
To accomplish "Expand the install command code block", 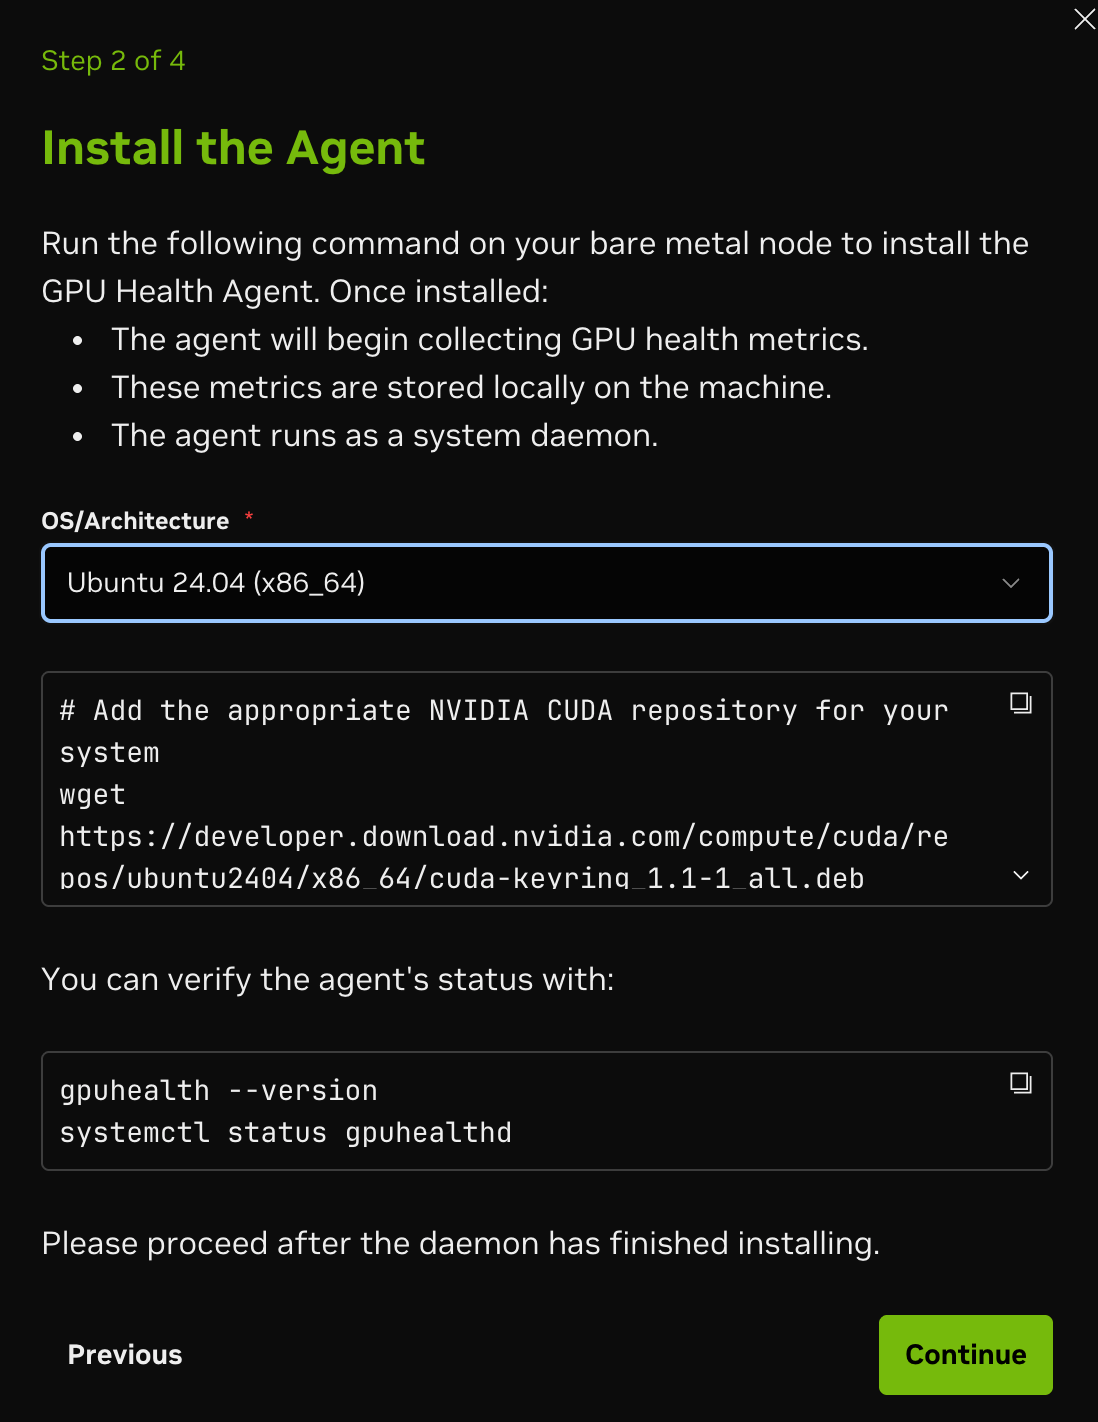I will tap(1021, 875).
